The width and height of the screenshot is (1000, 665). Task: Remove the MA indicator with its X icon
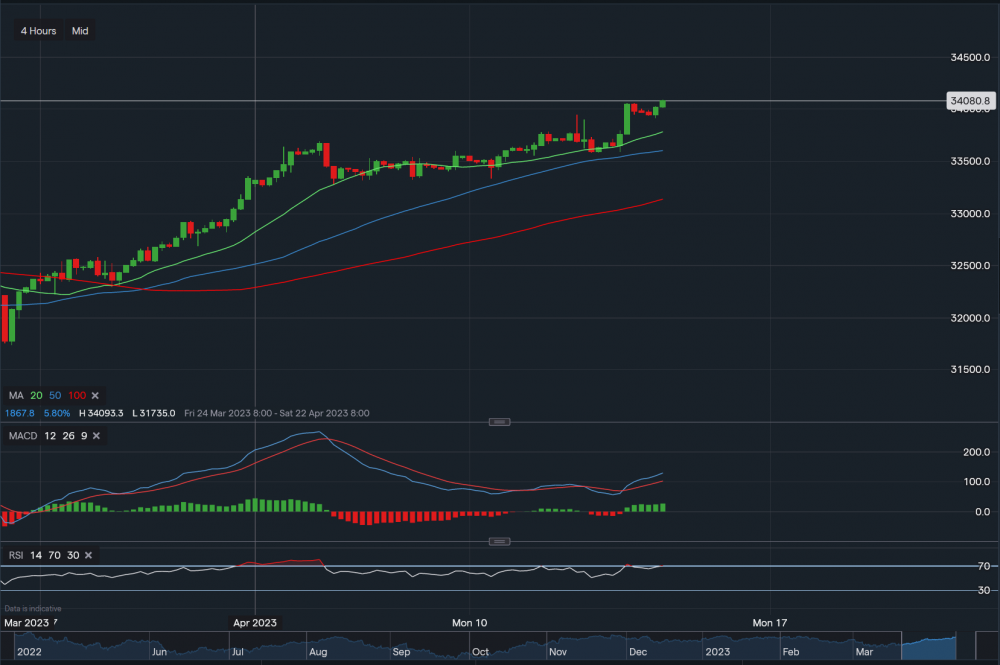pos(95,395)
